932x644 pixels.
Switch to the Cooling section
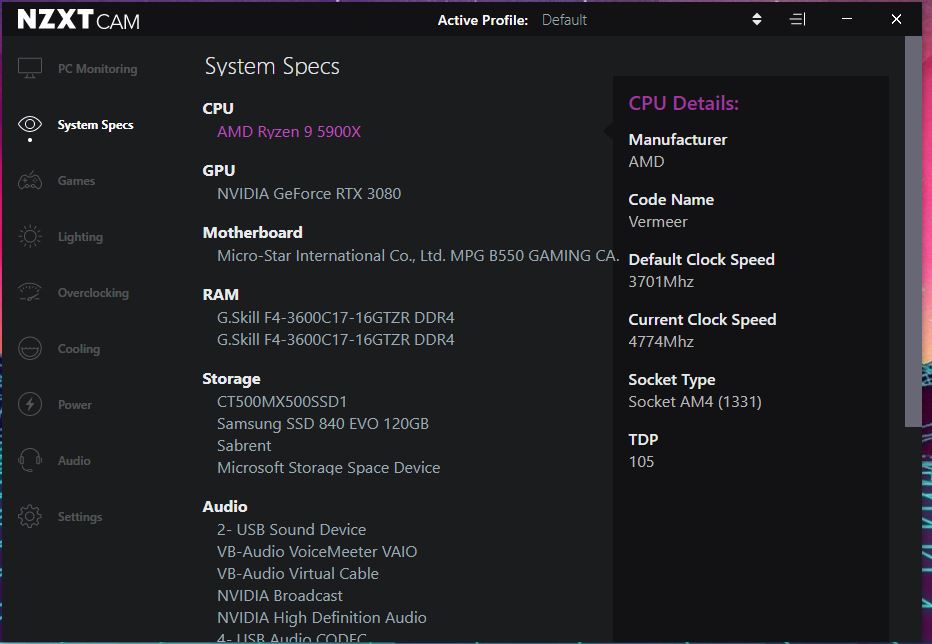78,348
